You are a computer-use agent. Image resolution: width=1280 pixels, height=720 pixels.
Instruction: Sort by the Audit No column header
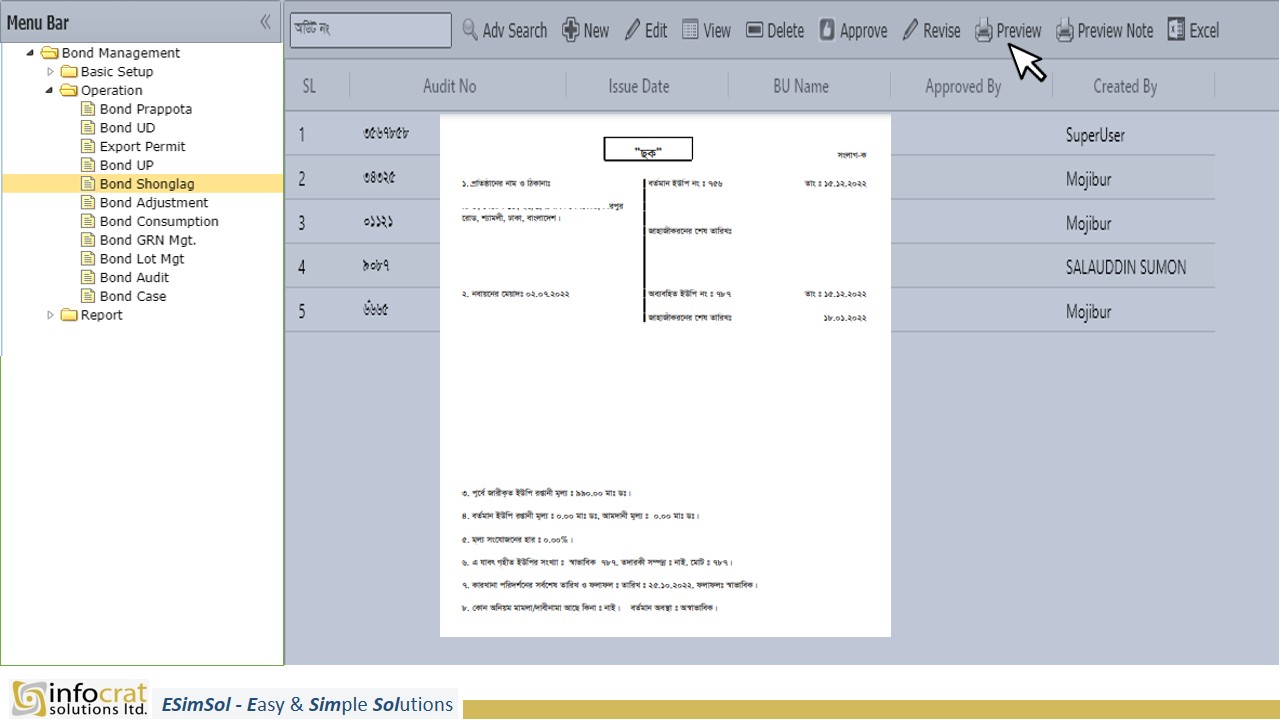click(x=450, y=86)
